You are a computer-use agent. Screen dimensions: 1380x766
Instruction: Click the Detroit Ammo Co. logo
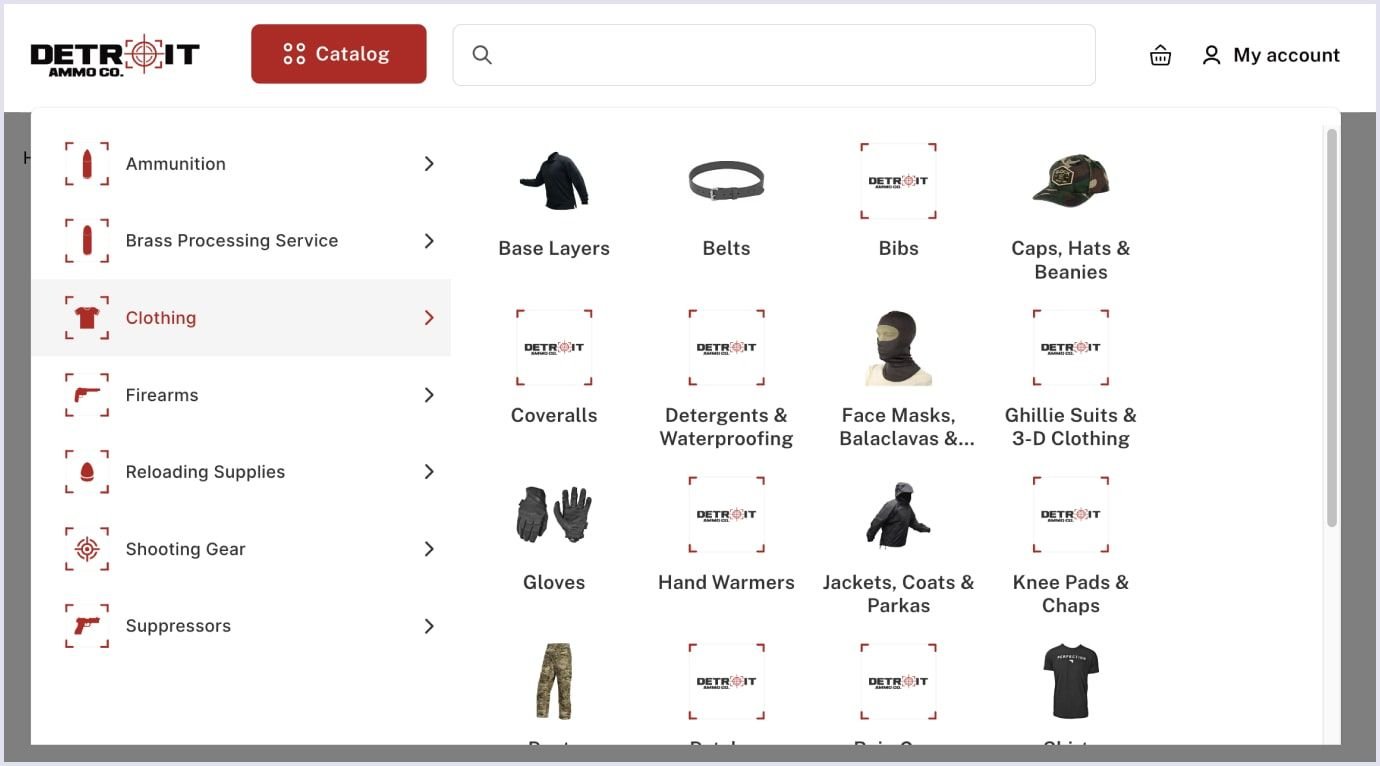click(115, 55)
